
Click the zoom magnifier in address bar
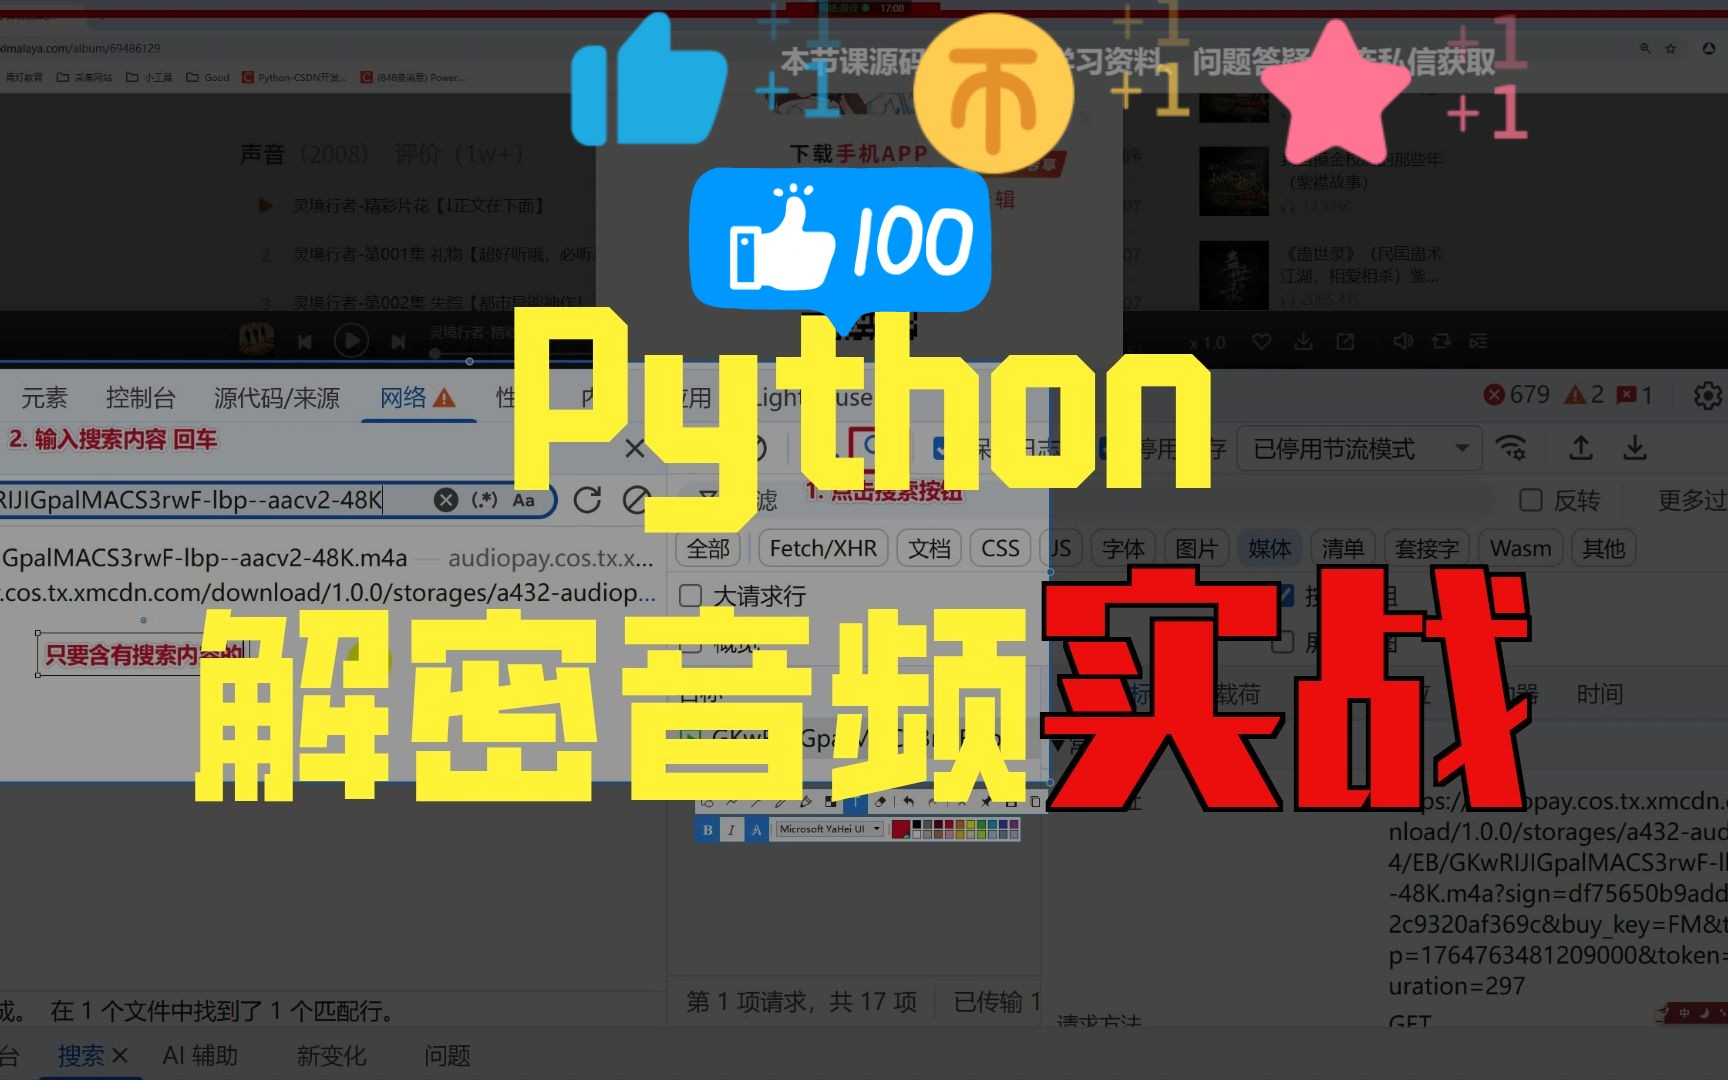pyautogui.click(x=1645, y=48)
